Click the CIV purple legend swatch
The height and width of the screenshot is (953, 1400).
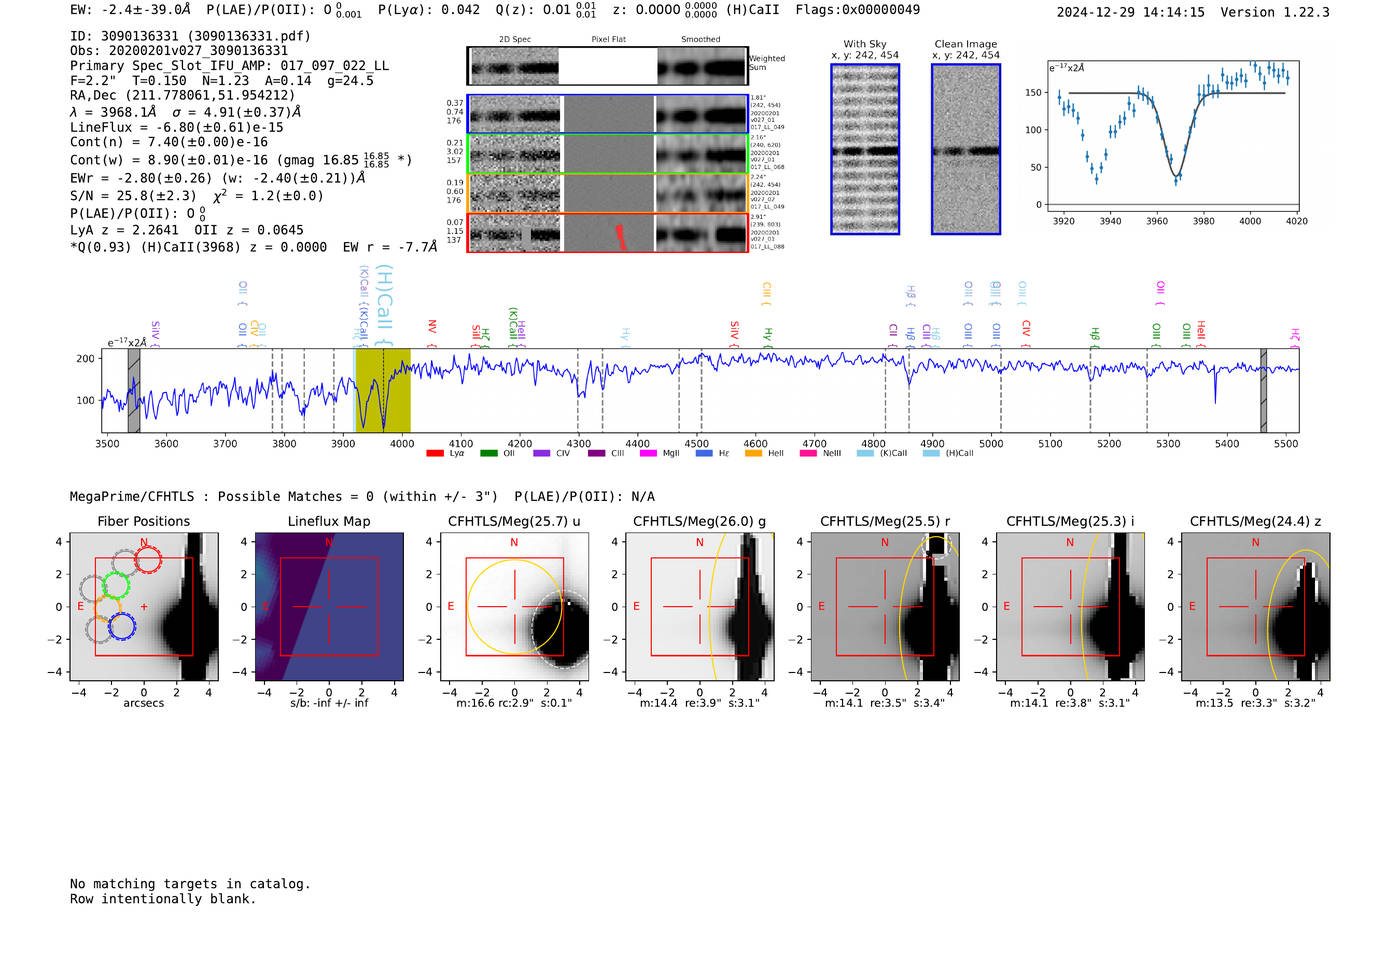pyautogui.click(x=542, y=453)
